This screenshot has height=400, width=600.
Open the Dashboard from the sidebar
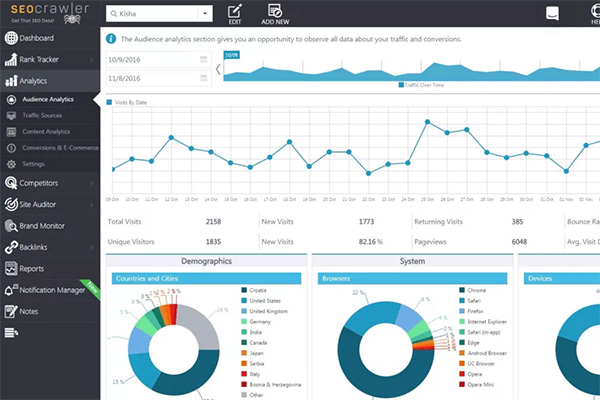(x=36, y=38)
